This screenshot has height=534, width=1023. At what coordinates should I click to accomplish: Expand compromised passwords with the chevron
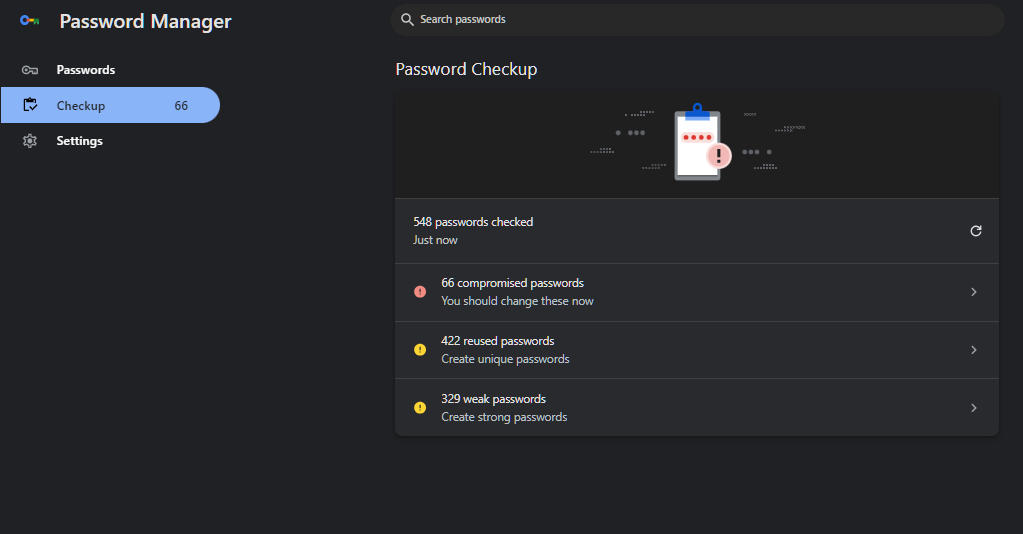[x=973, y=292]
